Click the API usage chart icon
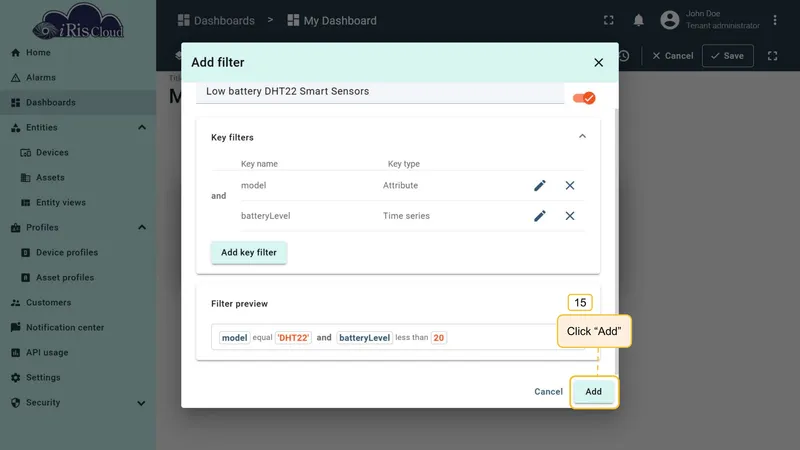Image resolution: width=800 pixels, height=450 pixels. click(15, 353)
